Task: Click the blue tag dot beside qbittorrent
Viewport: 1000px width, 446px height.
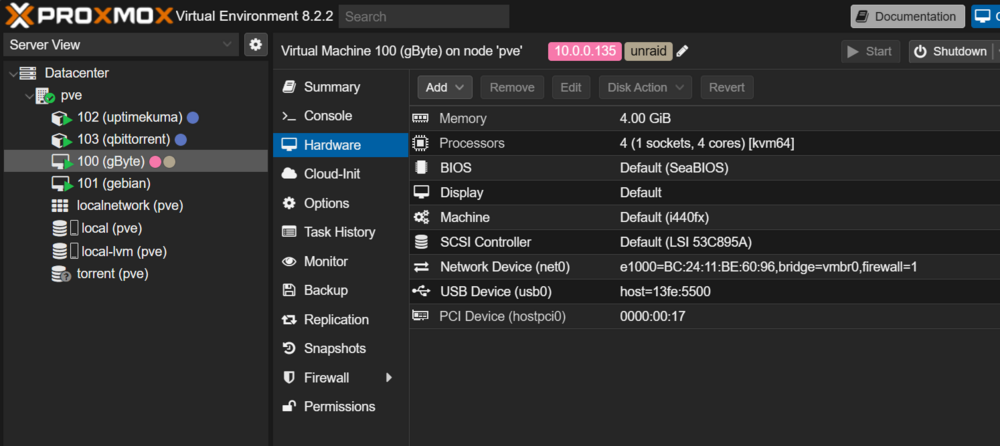Action: pyautogui.click(x=180, y=140)
